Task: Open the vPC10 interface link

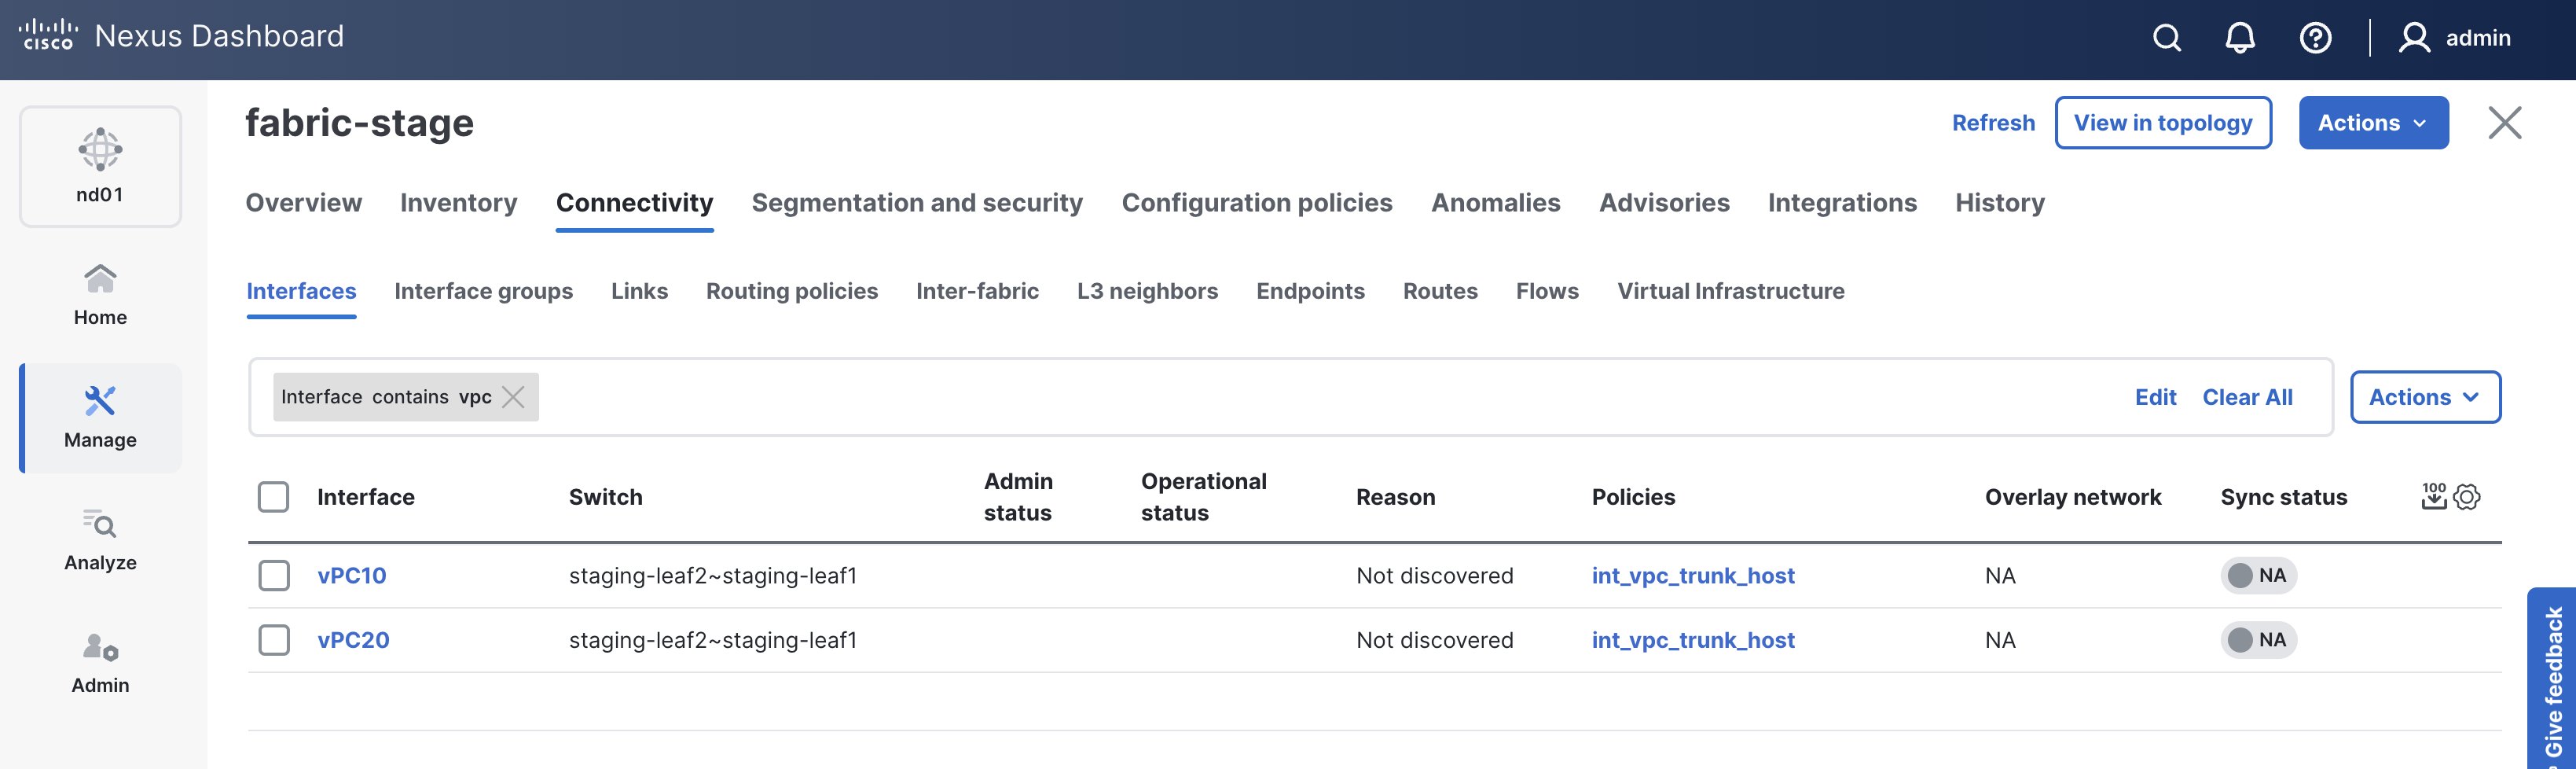Action: click(x=351, y=575)
